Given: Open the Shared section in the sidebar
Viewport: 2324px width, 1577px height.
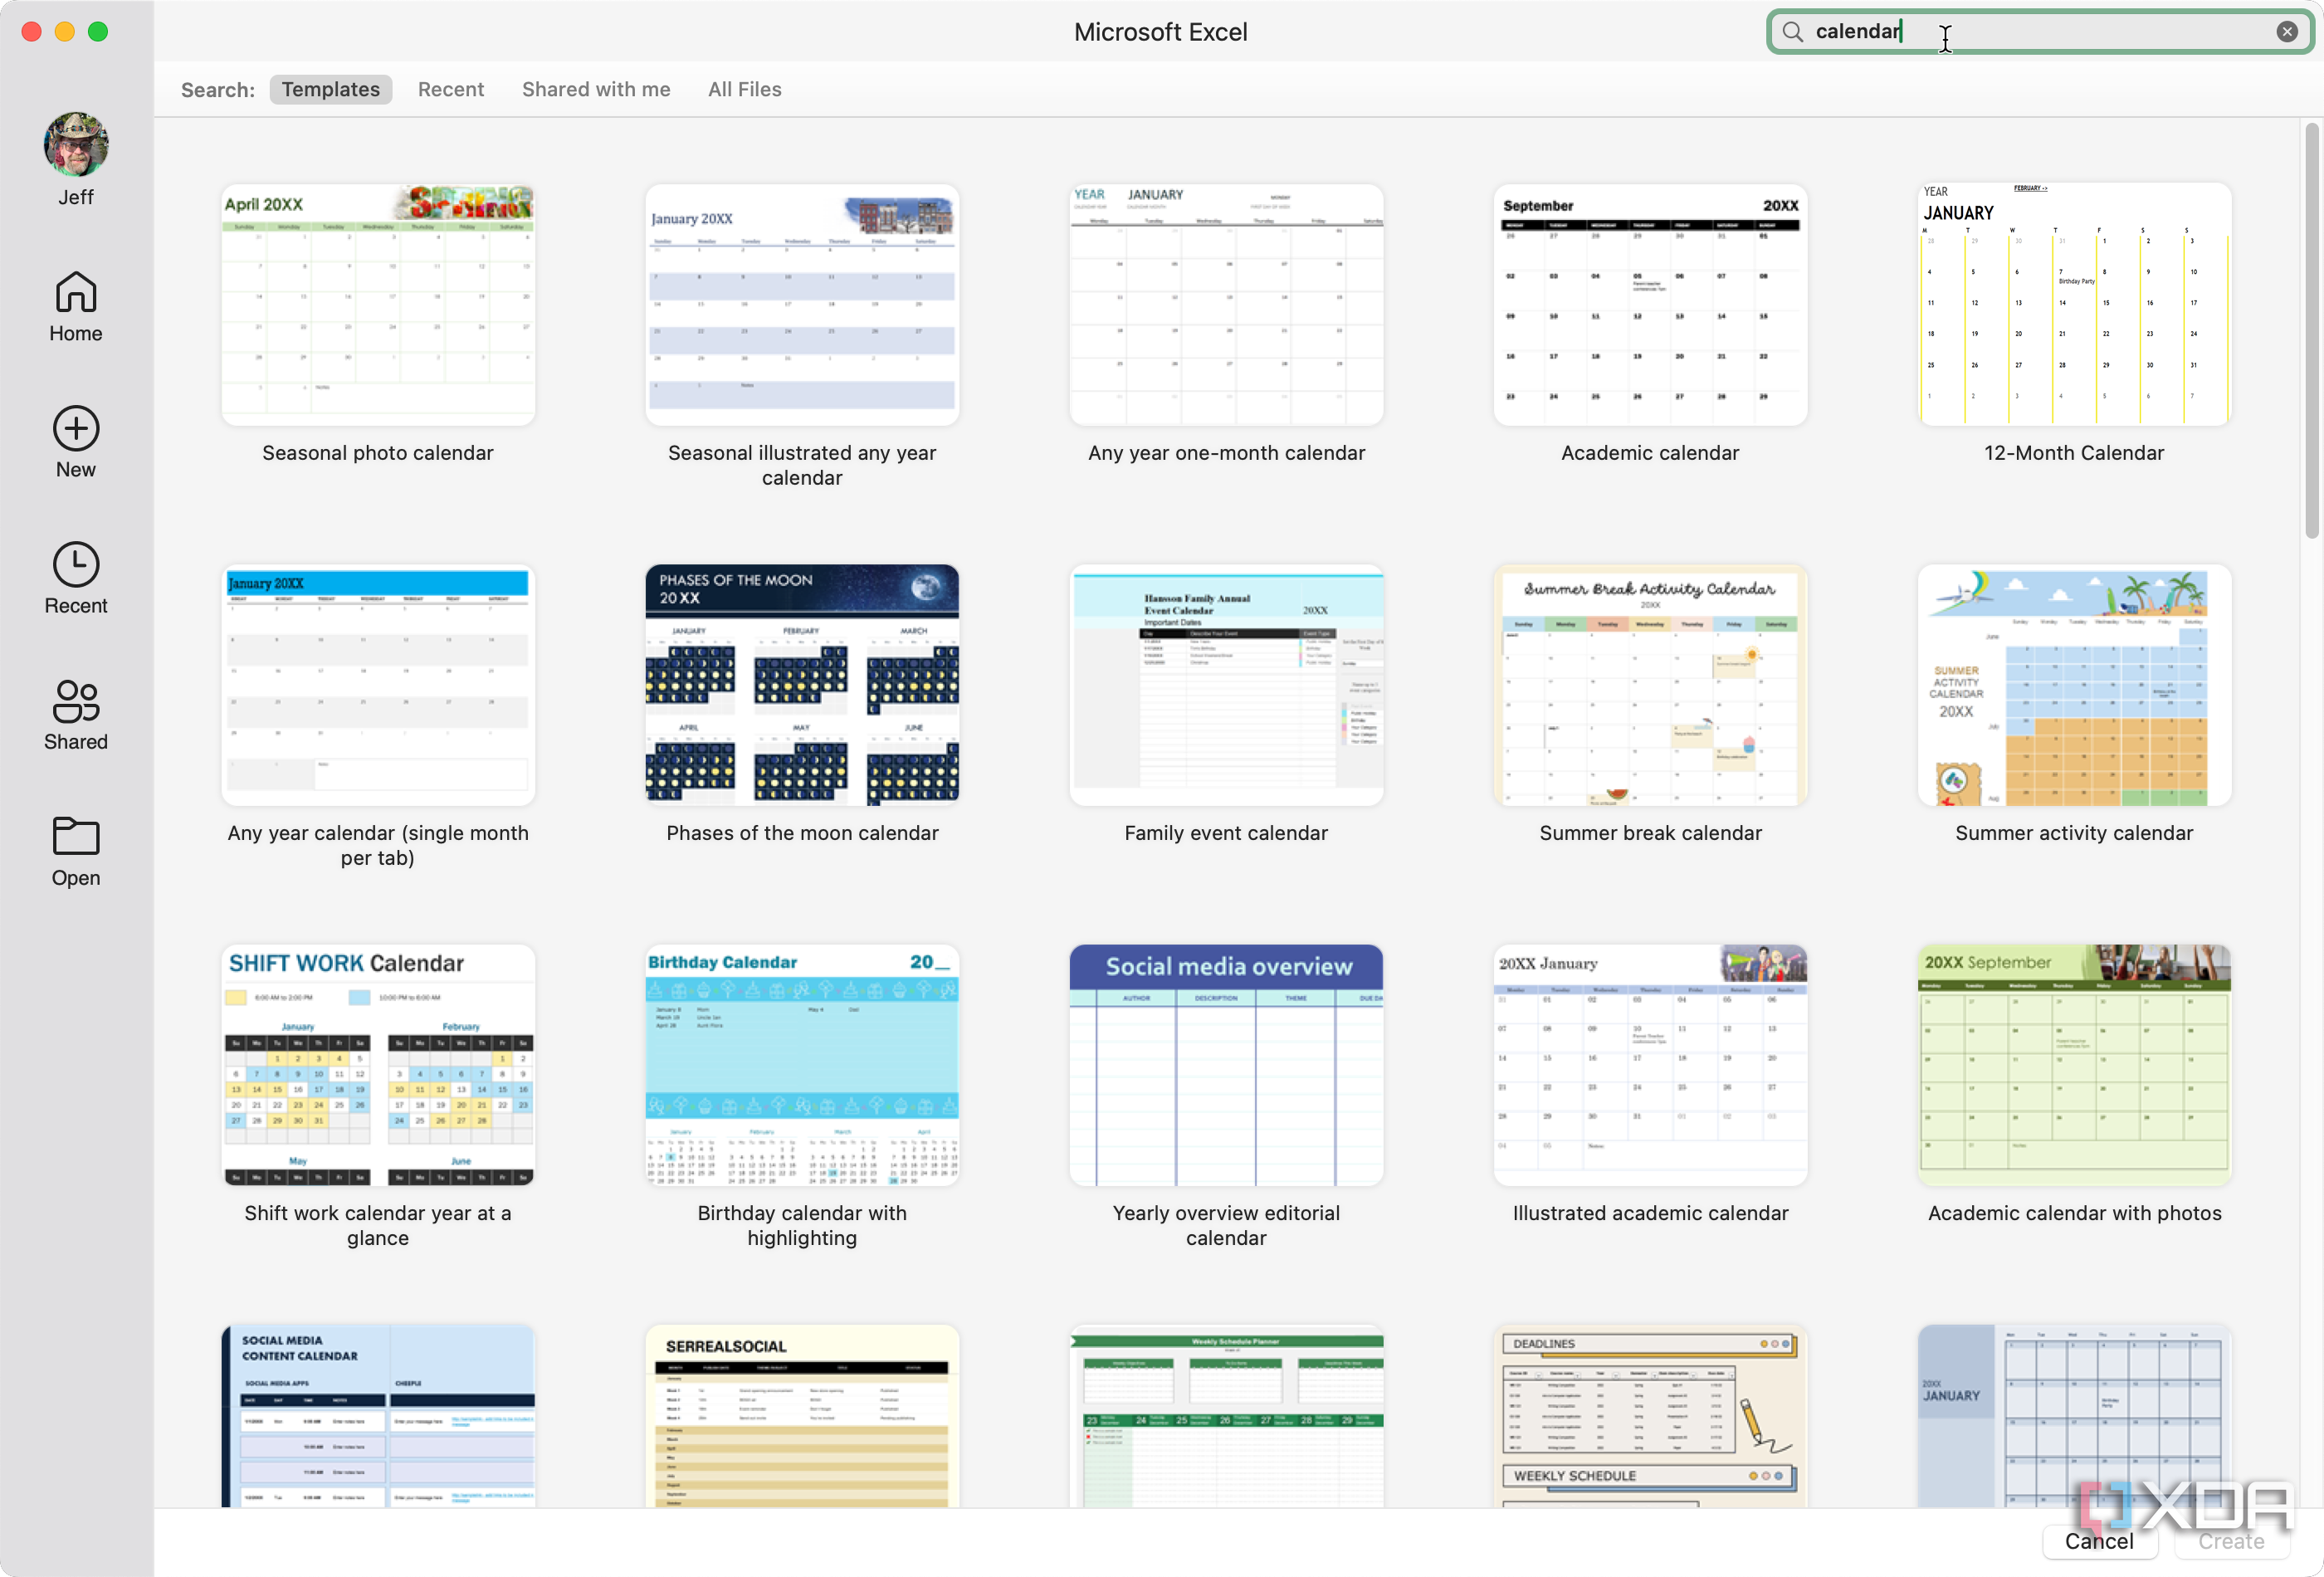Looking at the screenshot, I should (x=75, y=712).
